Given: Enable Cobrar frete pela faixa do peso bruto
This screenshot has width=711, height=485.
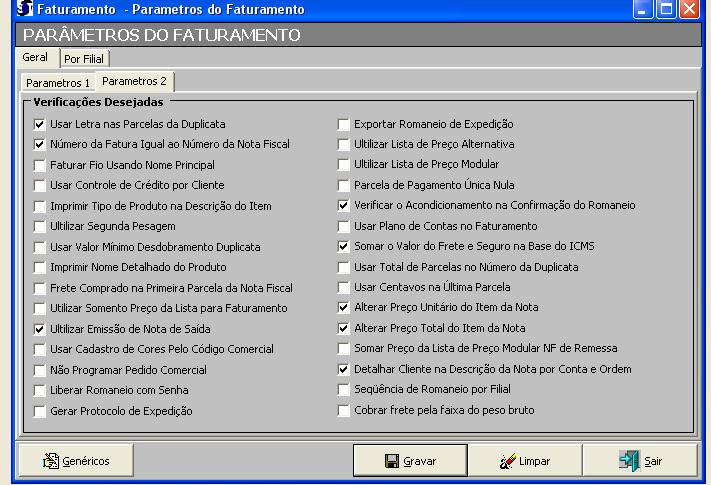Looking at the screenshot, I should (344, 411).
